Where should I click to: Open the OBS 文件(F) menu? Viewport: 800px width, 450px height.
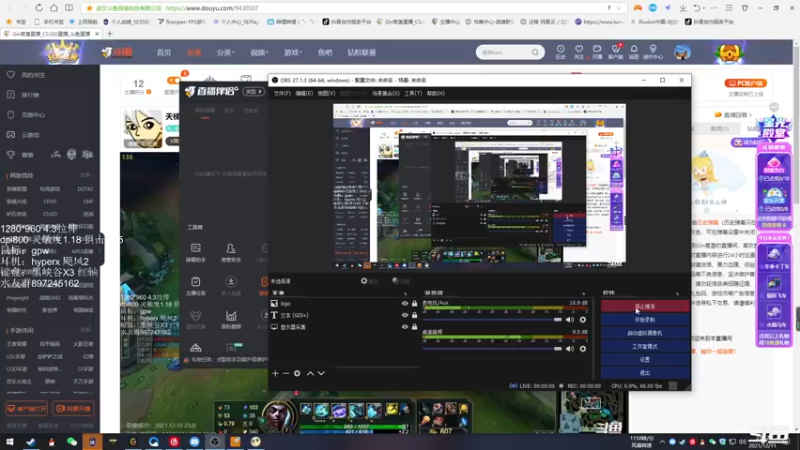point(282,93)
